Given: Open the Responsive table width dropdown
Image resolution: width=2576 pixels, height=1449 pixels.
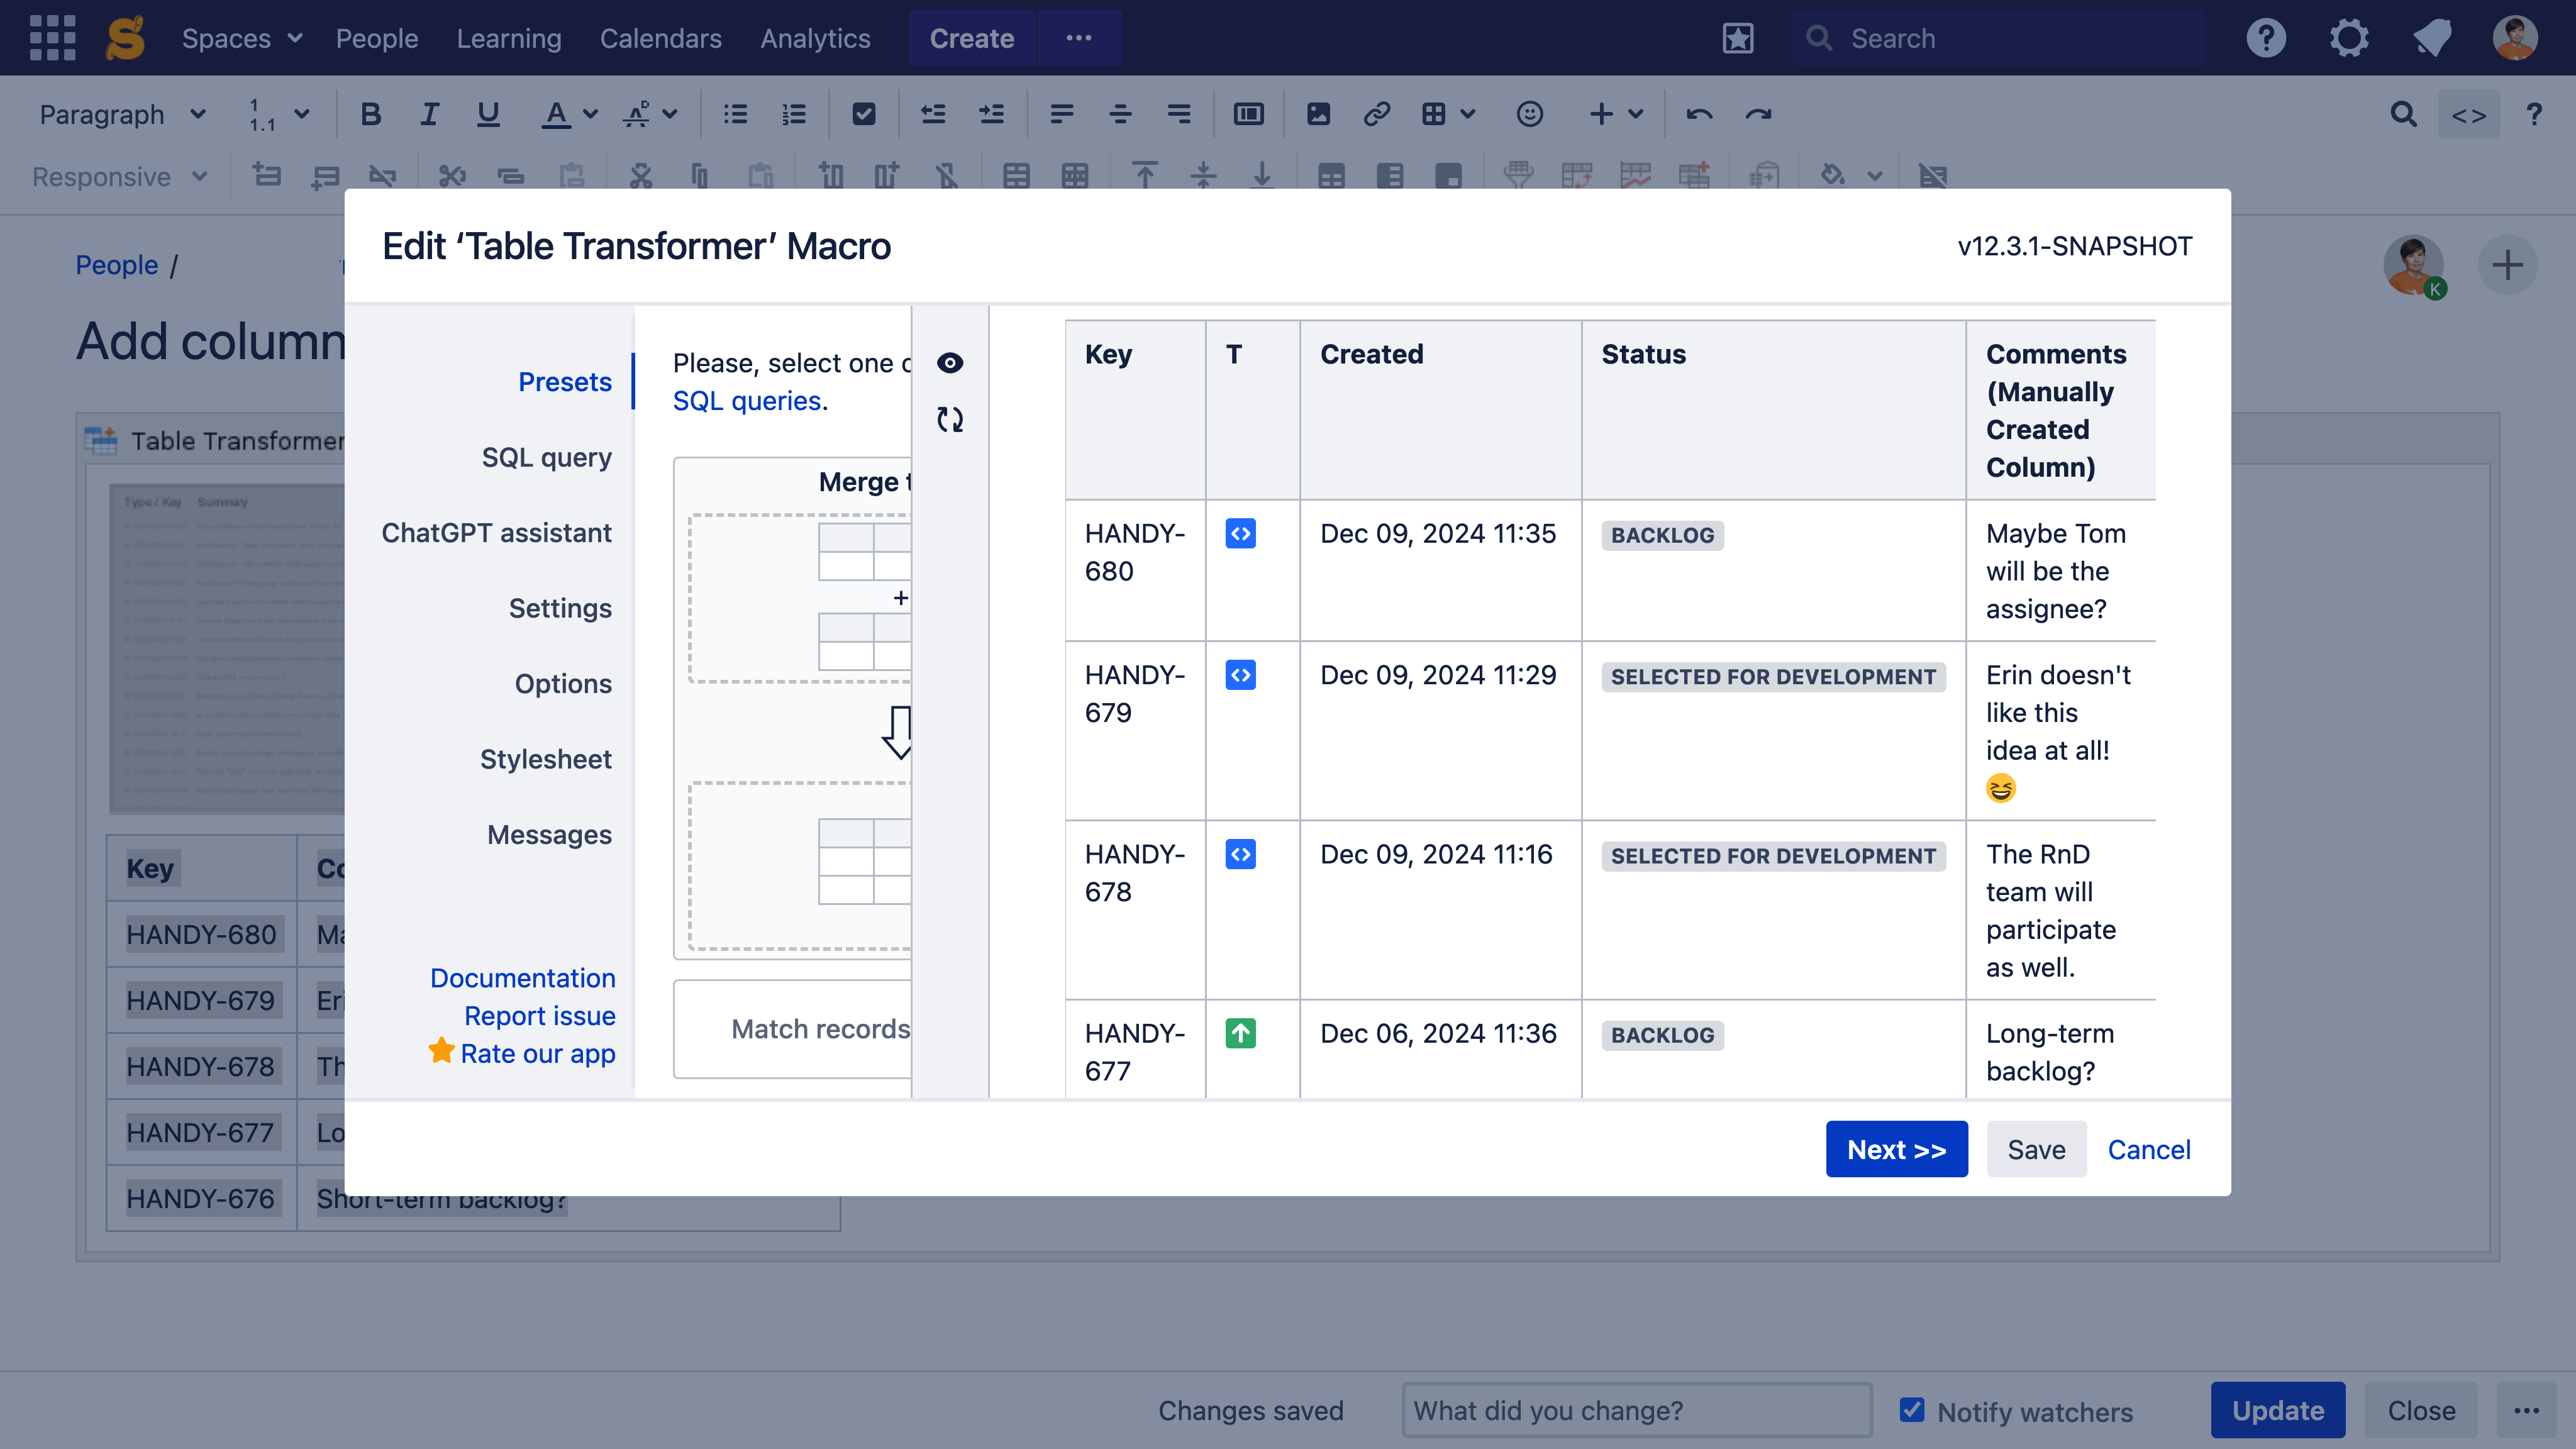Looking at the screenshot, I should [x=120, y=177].
